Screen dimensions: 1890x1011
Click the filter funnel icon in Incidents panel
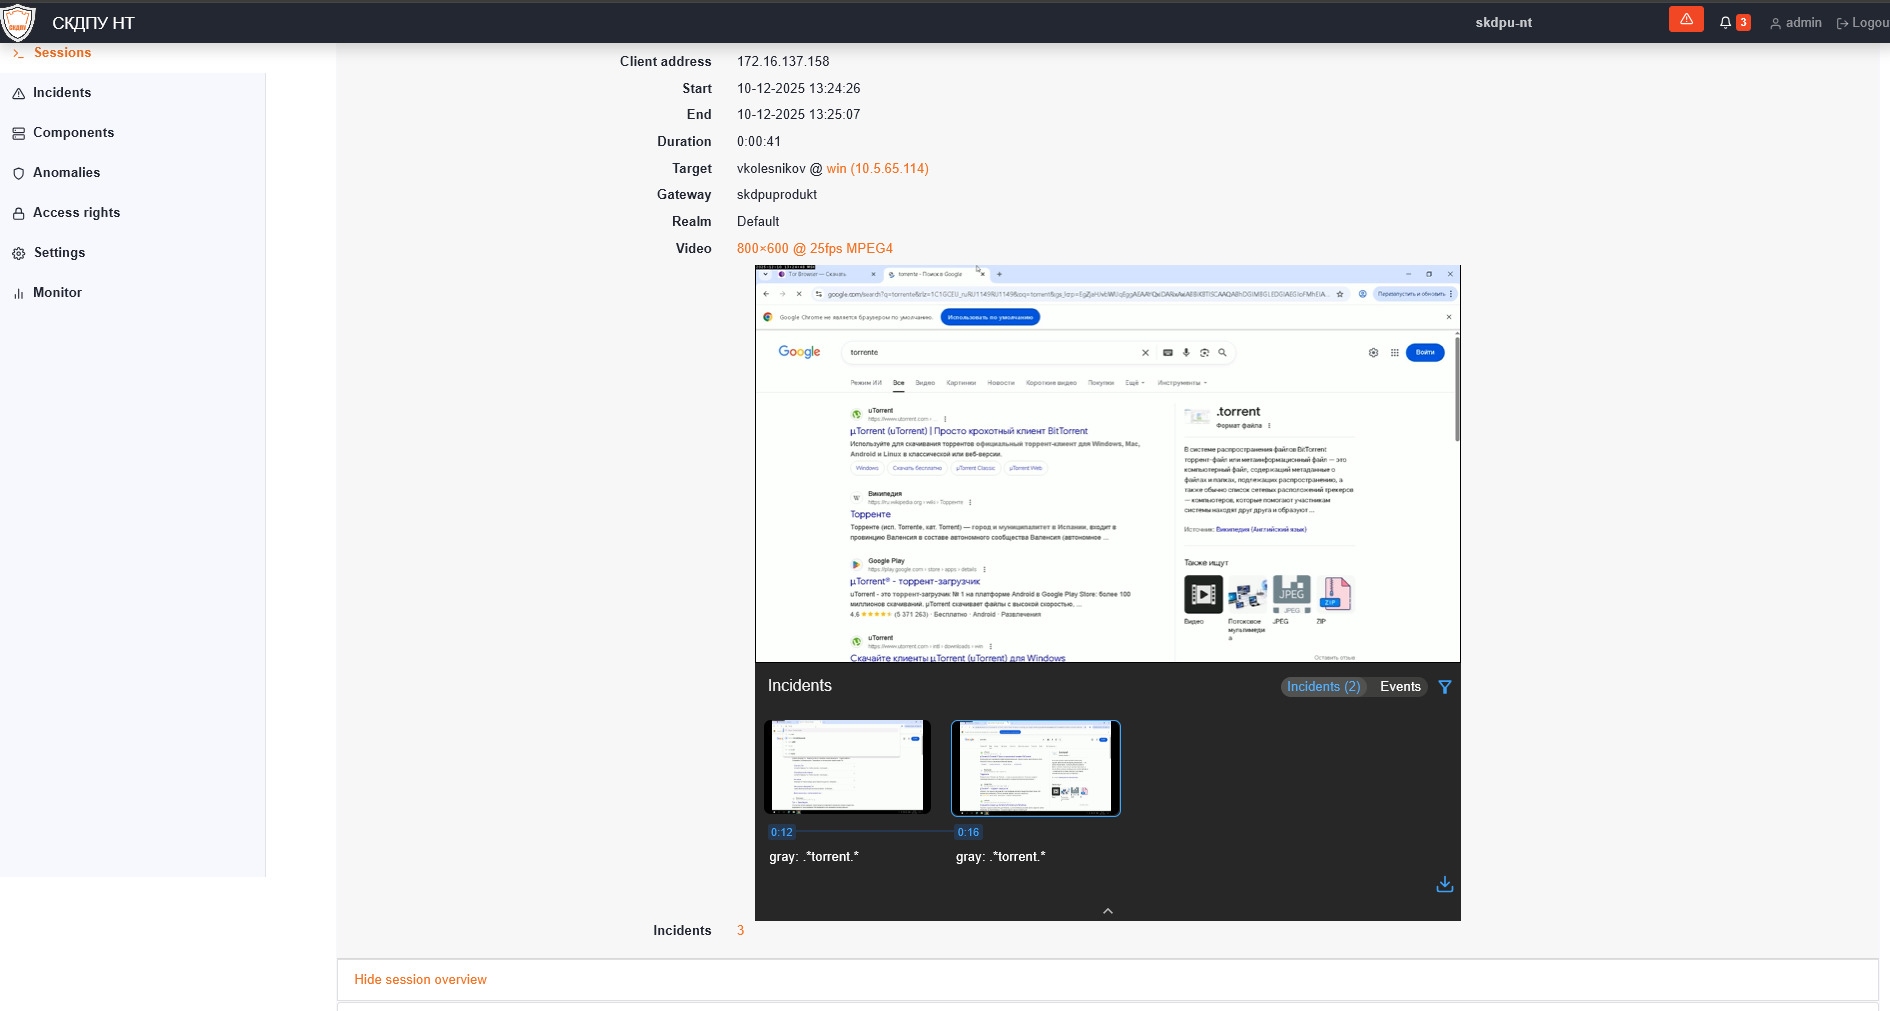click(x=1444, y=687)
